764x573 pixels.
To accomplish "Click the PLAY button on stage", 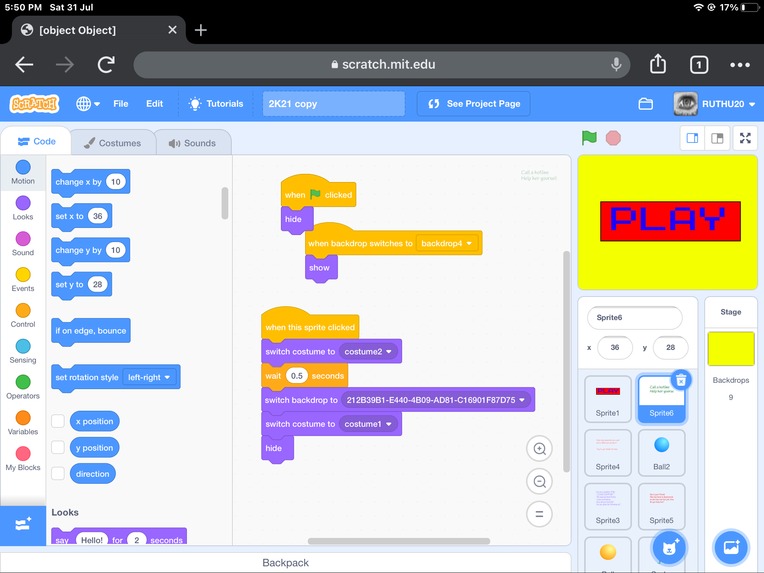I will [x=670, y=221].
